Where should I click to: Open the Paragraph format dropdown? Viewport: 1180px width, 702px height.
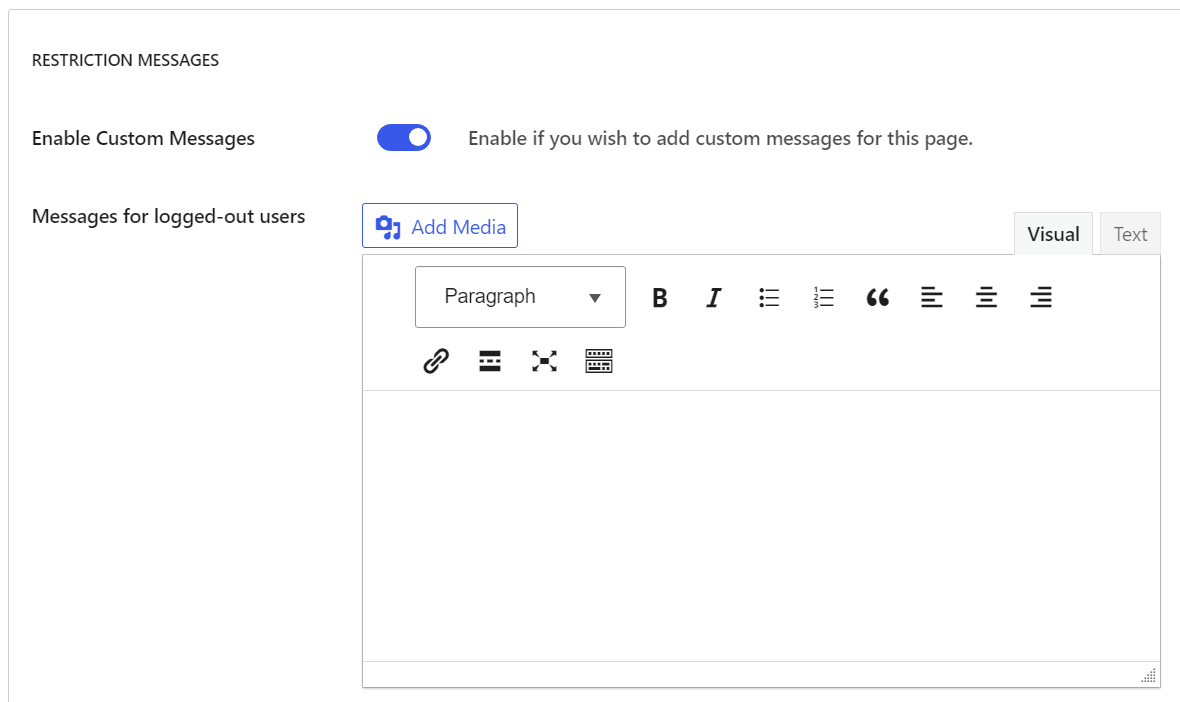pyautogui.click(x=520, y=296)
